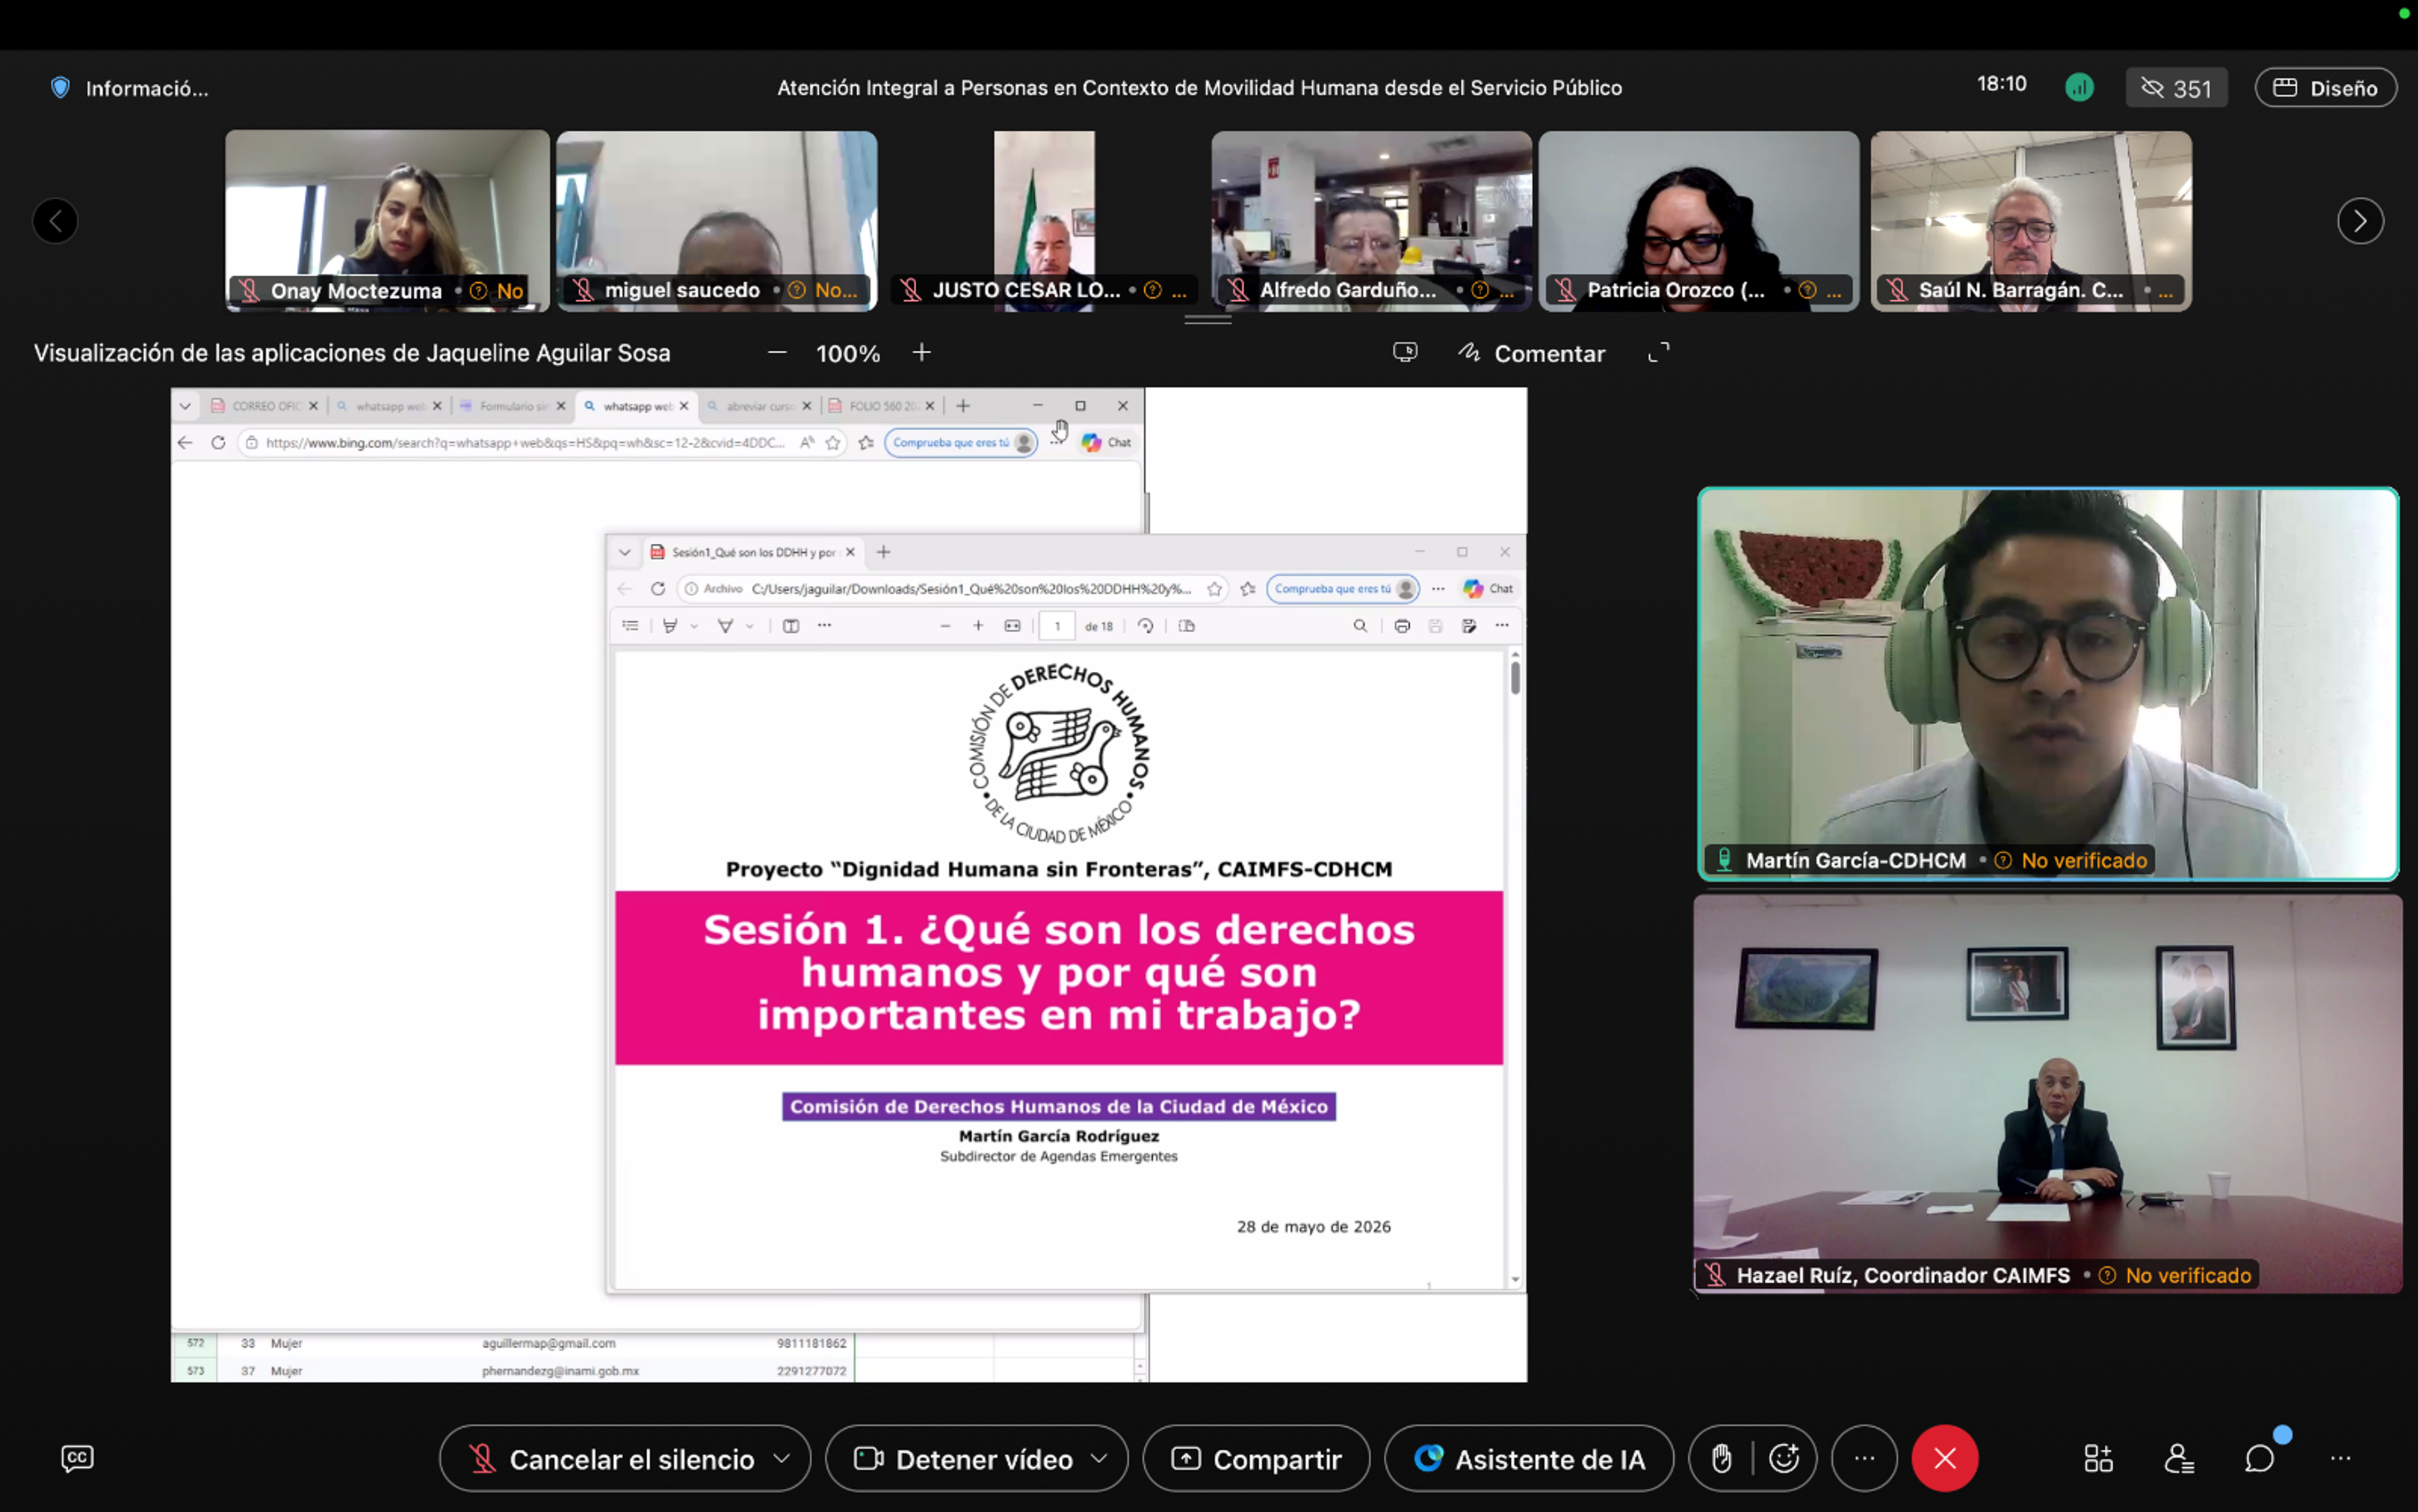Select the active whatsapp web tab
2418x1512 pixels.
point(636,406)
